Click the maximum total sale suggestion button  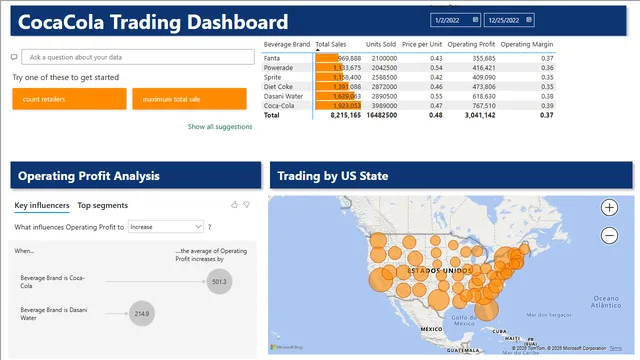(x=189, y=99)
